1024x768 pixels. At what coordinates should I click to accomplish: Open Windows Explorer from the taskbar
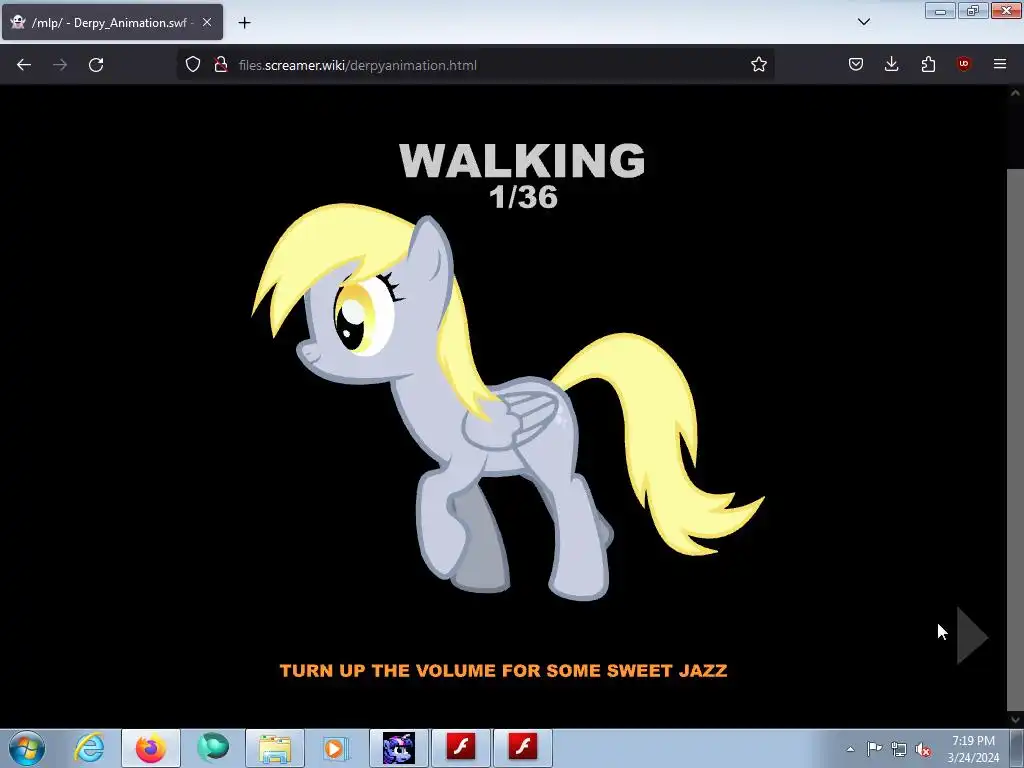(275, 748)
